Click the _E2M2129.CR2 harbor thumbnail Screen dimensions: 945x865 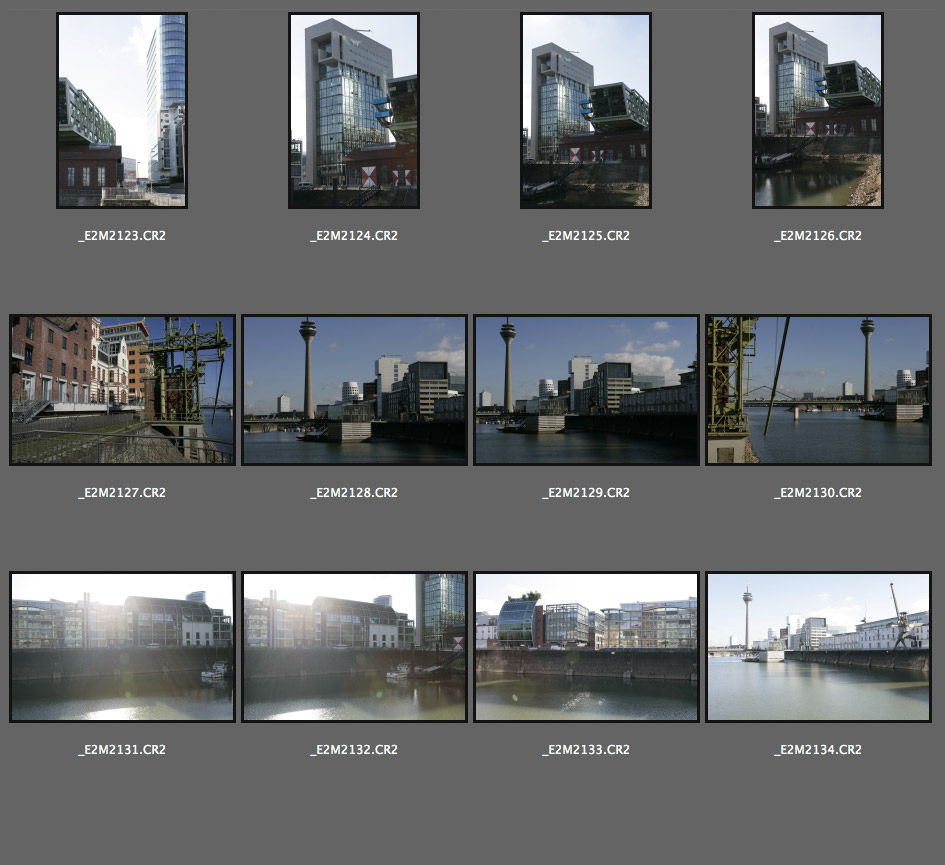586,390
